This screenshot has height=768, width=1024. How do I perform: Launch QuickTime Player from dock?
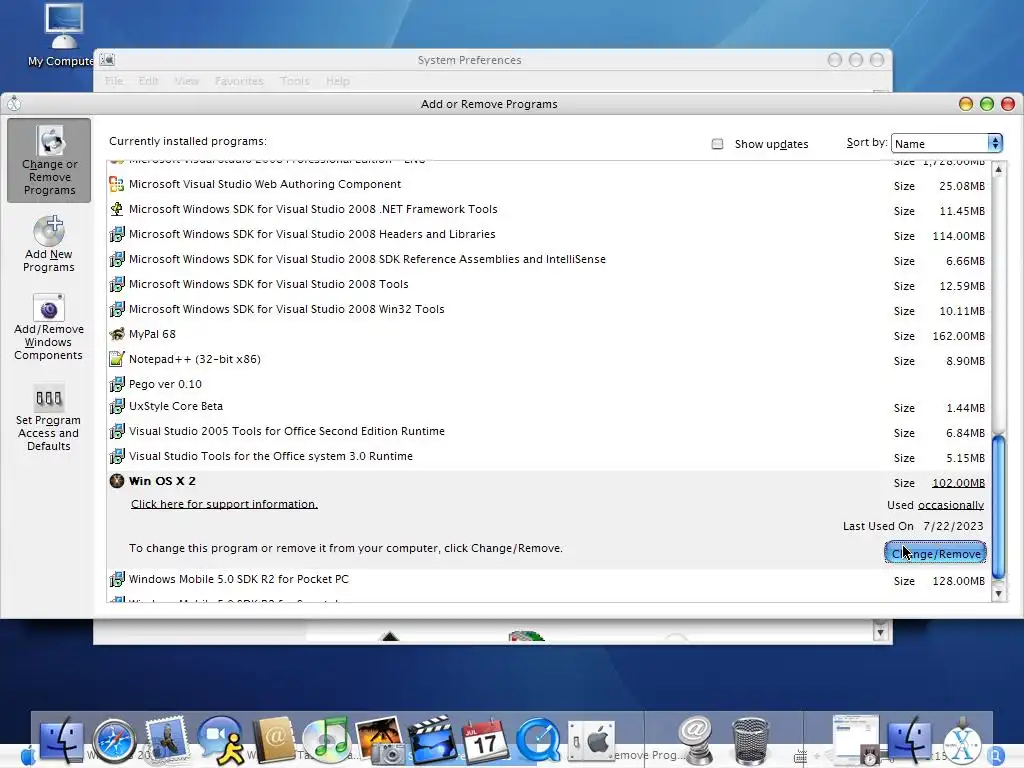pyautogui.click(x=538, y=741)
